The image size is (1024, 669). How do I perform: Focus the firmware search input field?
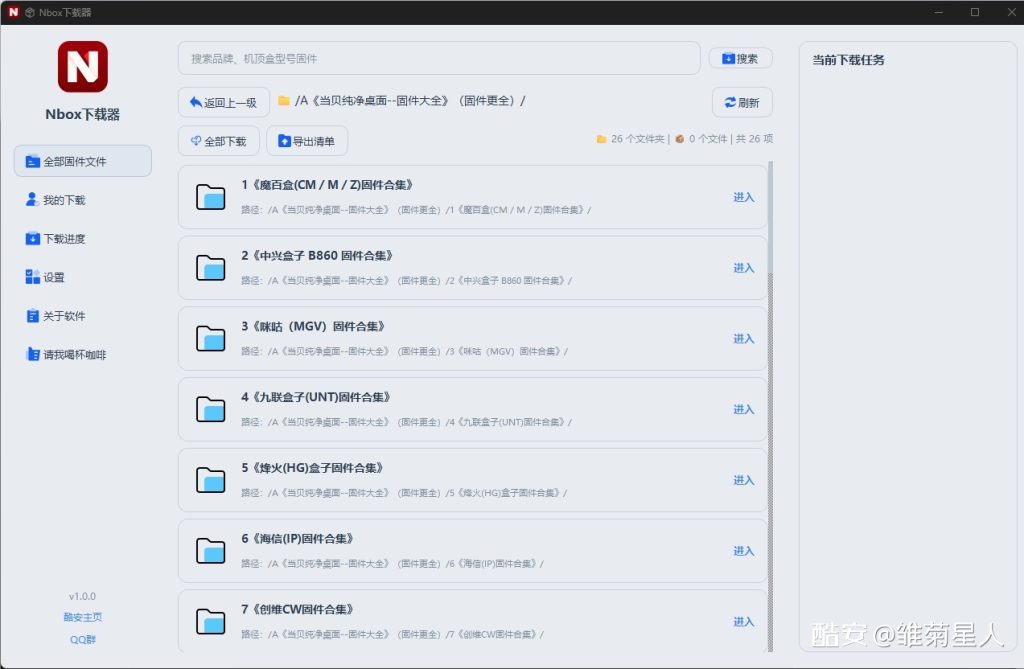439,59
